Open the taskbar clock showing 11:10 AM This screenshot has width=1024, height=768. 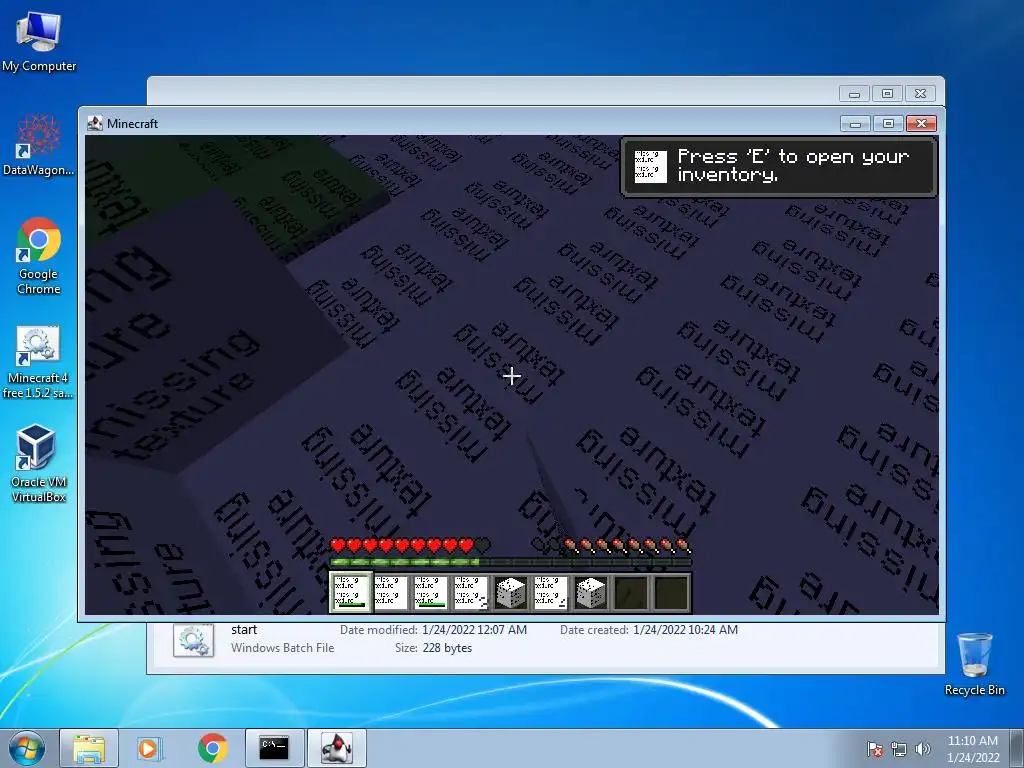(973, 749)
